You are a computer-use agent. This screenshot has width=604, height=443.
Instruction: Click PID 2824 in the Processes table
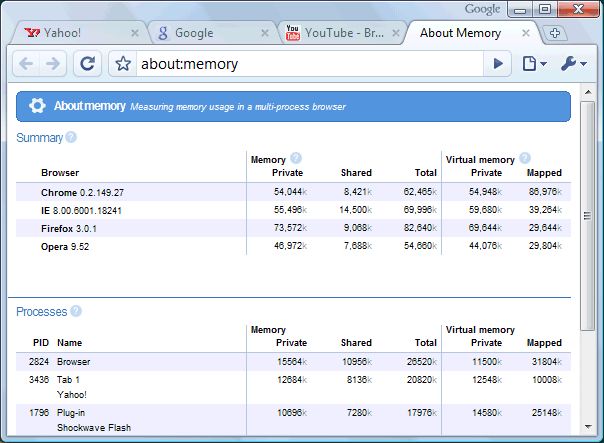tap(39, 362)
